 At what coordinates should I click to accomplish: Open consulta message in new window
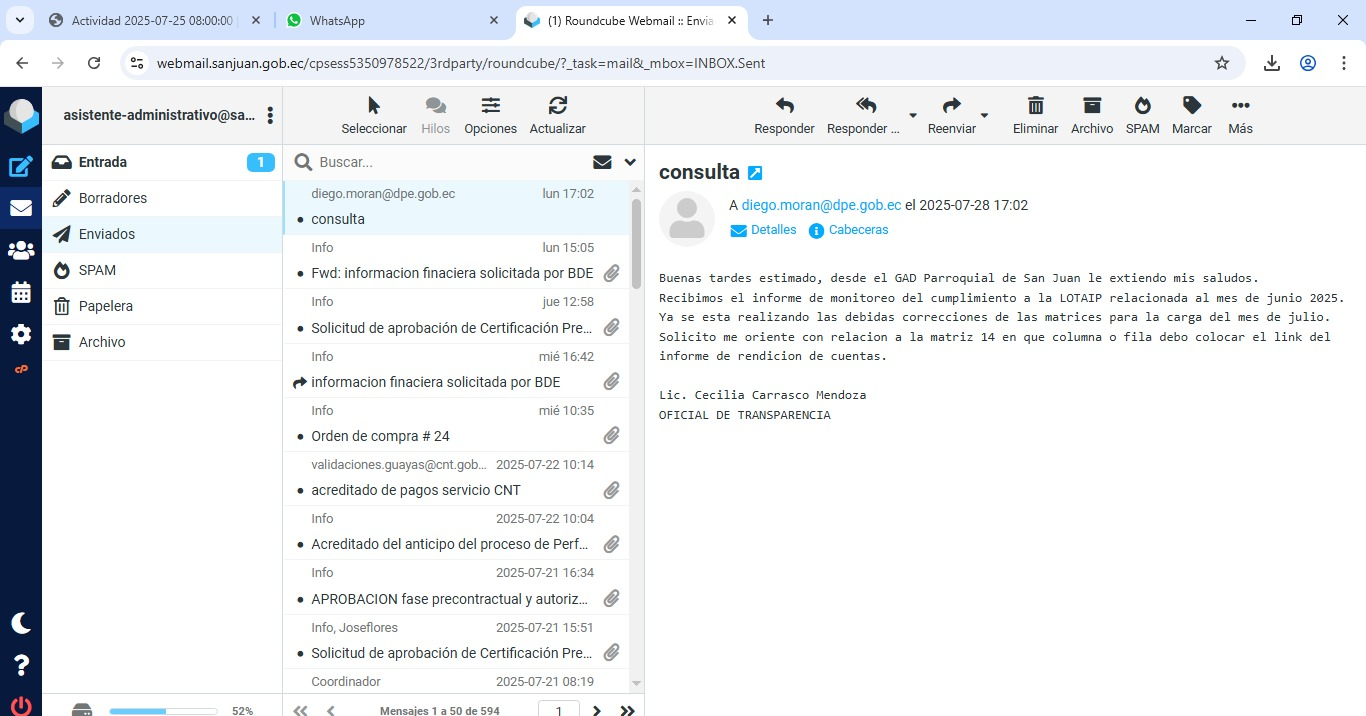click(x=755, y=173)
